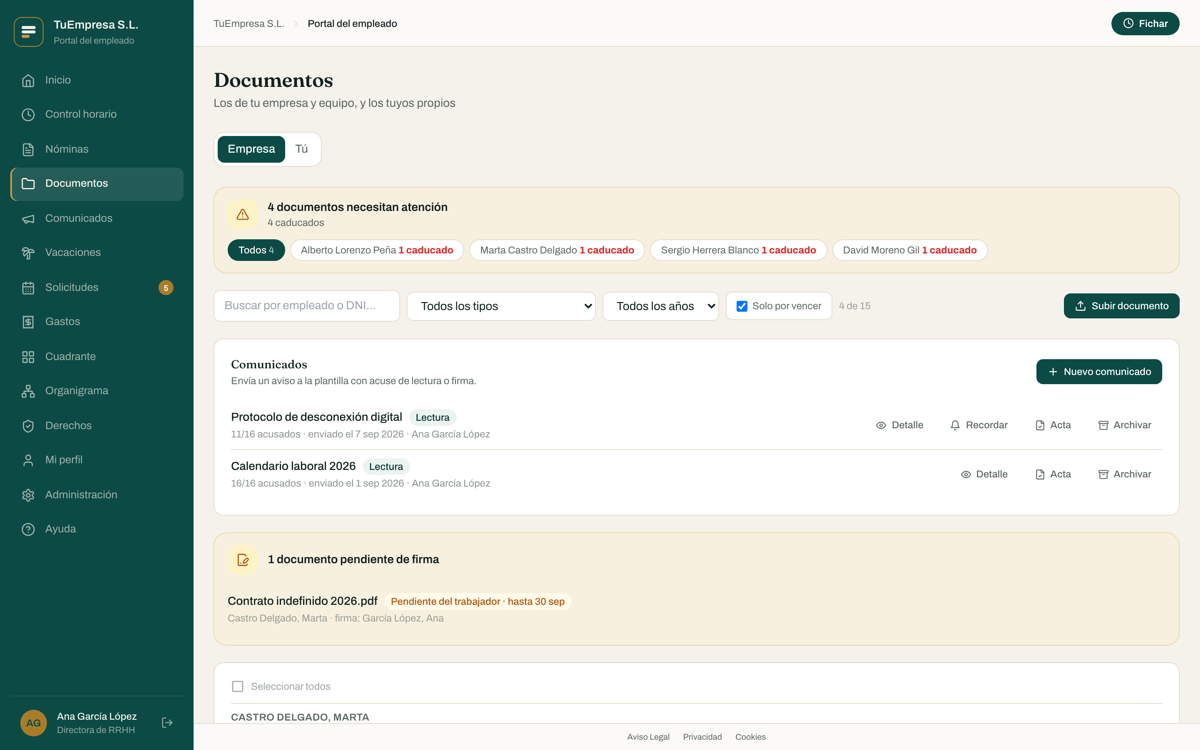This screenshot has height=750, width=1200.
Task: View Detalle of Calendario laboral 2026
Action: click(985, 474)
